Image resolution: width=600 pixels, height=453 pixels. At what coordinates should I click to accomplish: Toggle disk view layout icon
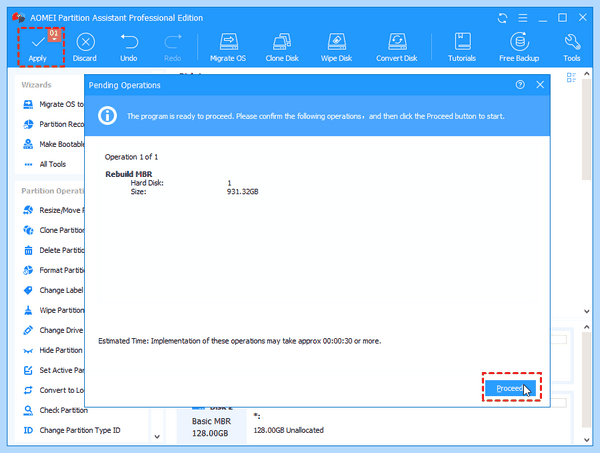point(571,78)
